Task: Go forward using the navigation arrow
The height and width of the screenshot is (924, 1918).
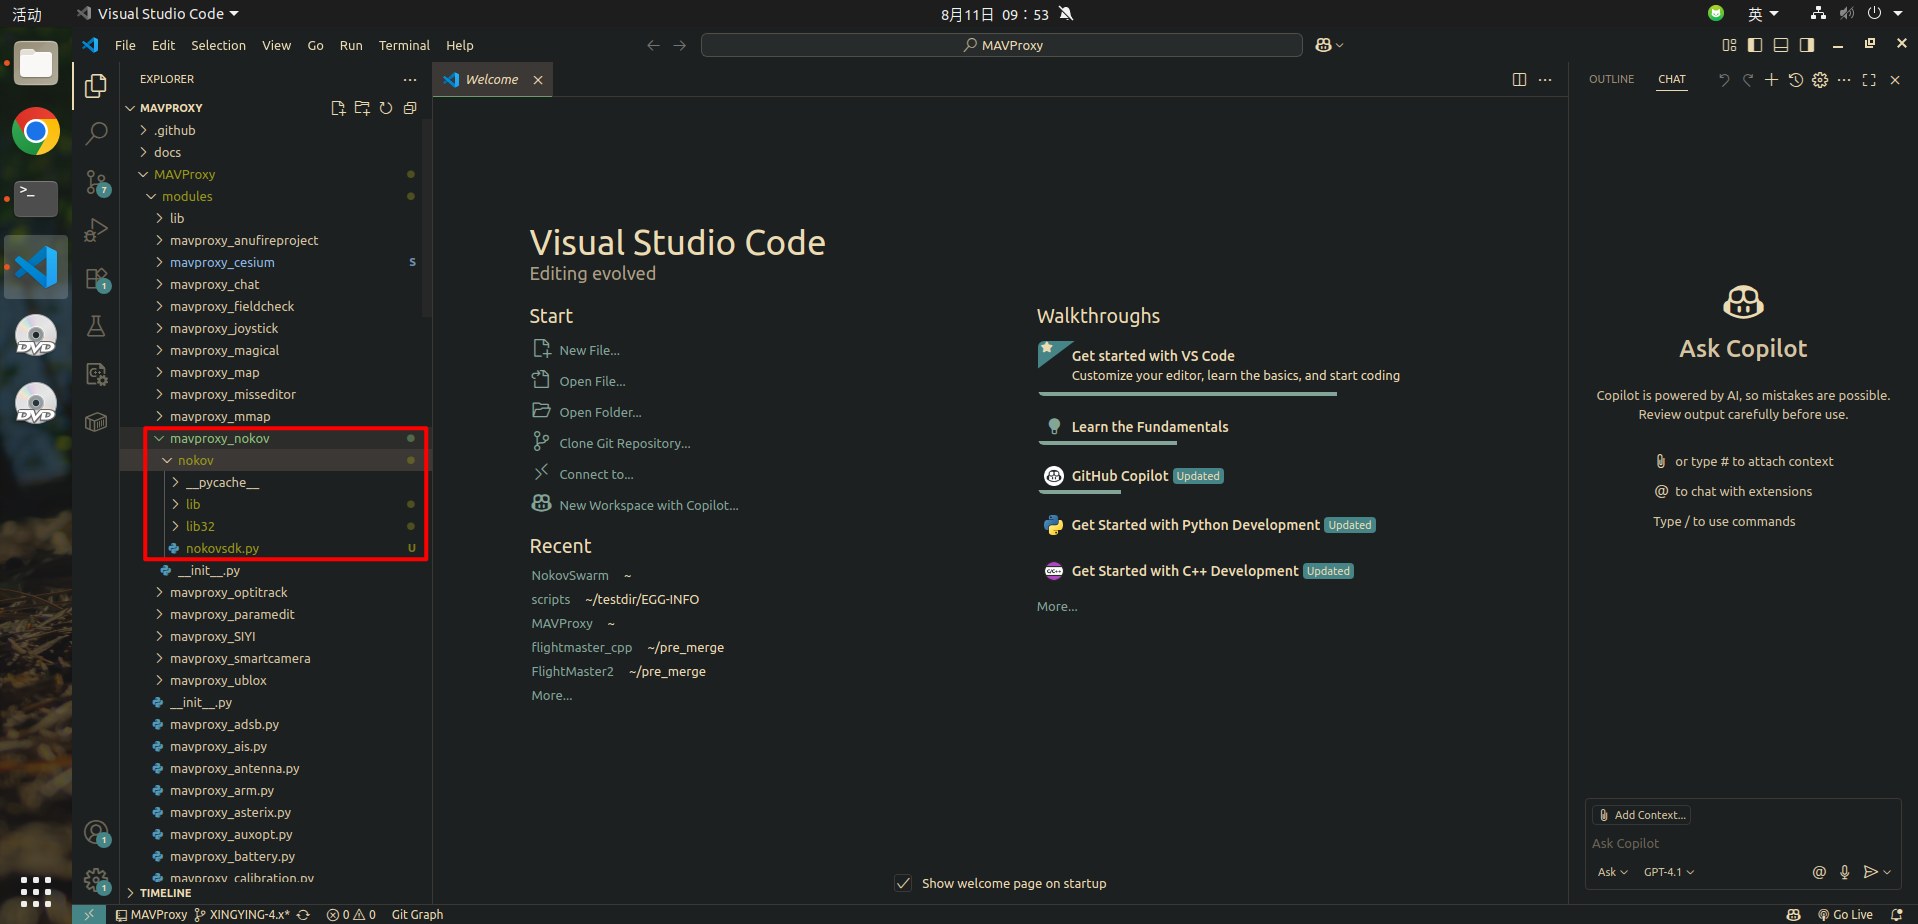Action: tap(680, 45)
